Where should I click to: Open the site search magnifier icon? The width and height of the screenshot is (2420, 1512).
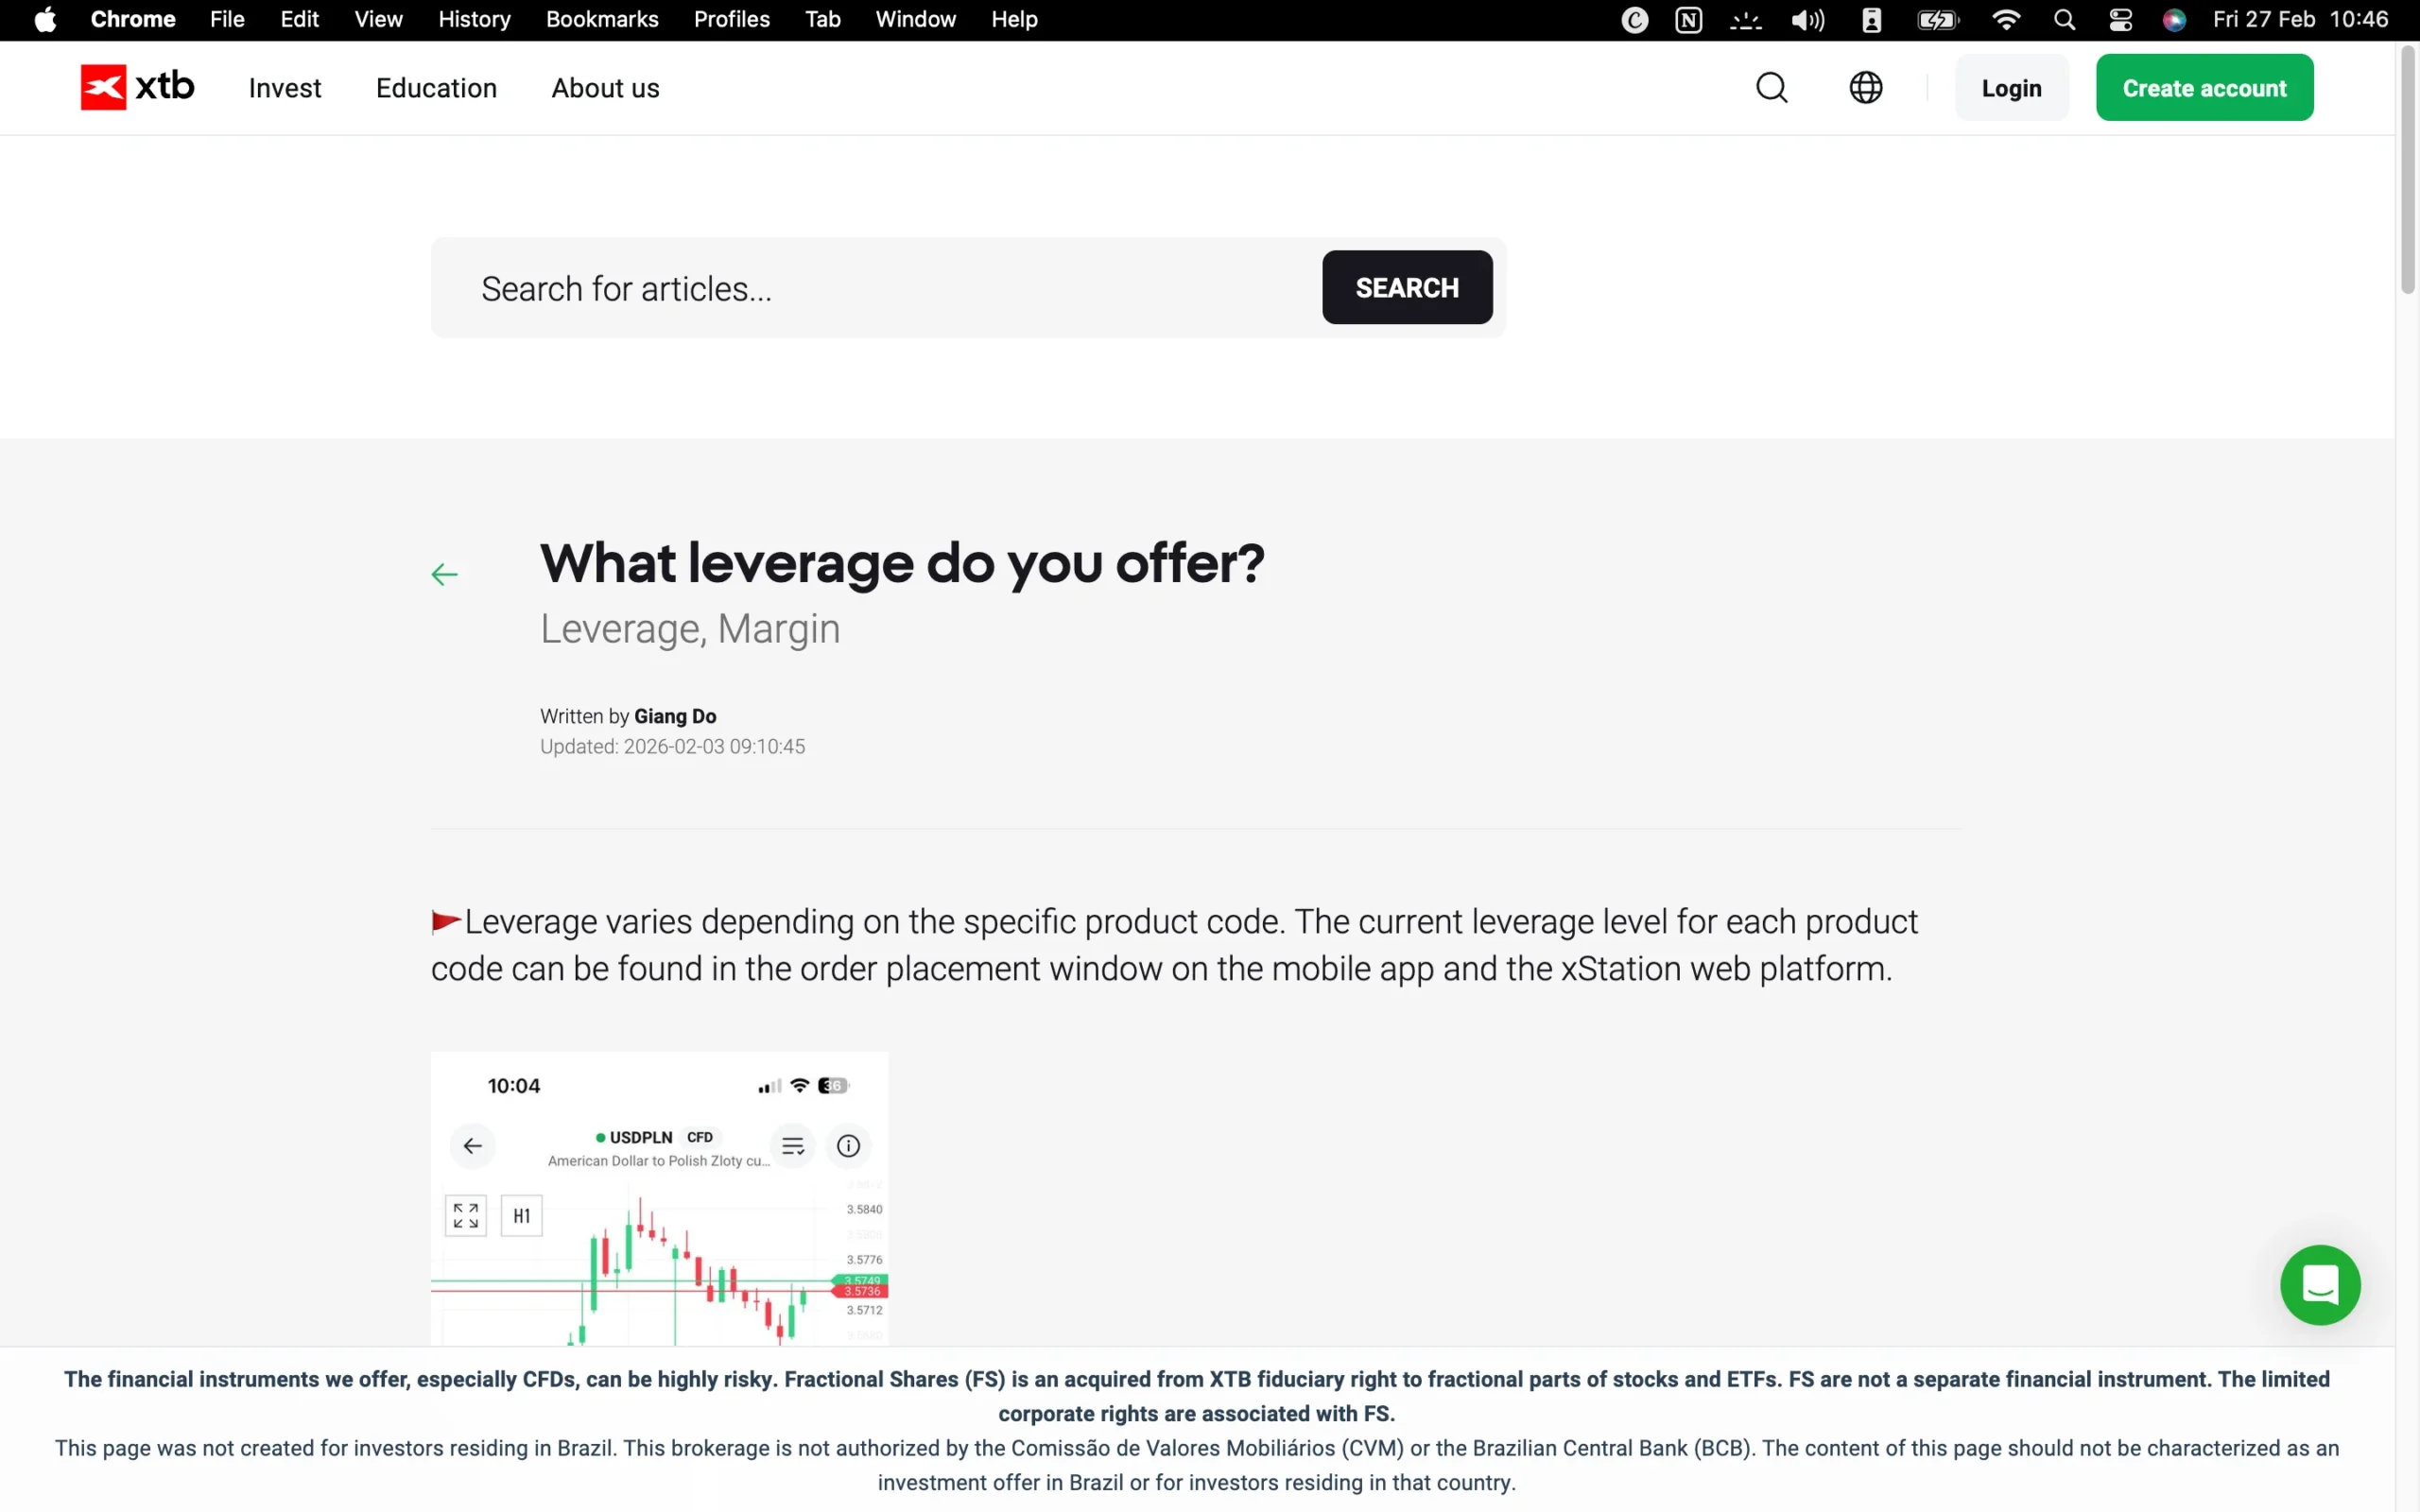tap(1771, 87)
